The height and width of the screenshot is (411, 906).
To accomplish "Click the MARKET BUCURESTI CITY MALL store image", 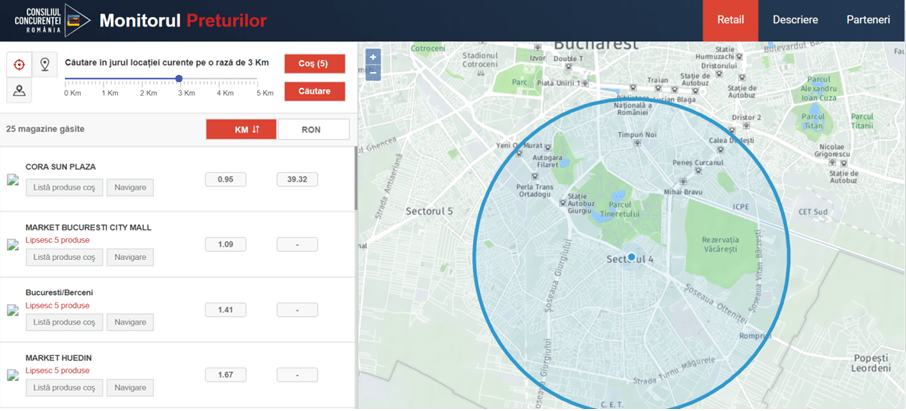I will point(13,245).
